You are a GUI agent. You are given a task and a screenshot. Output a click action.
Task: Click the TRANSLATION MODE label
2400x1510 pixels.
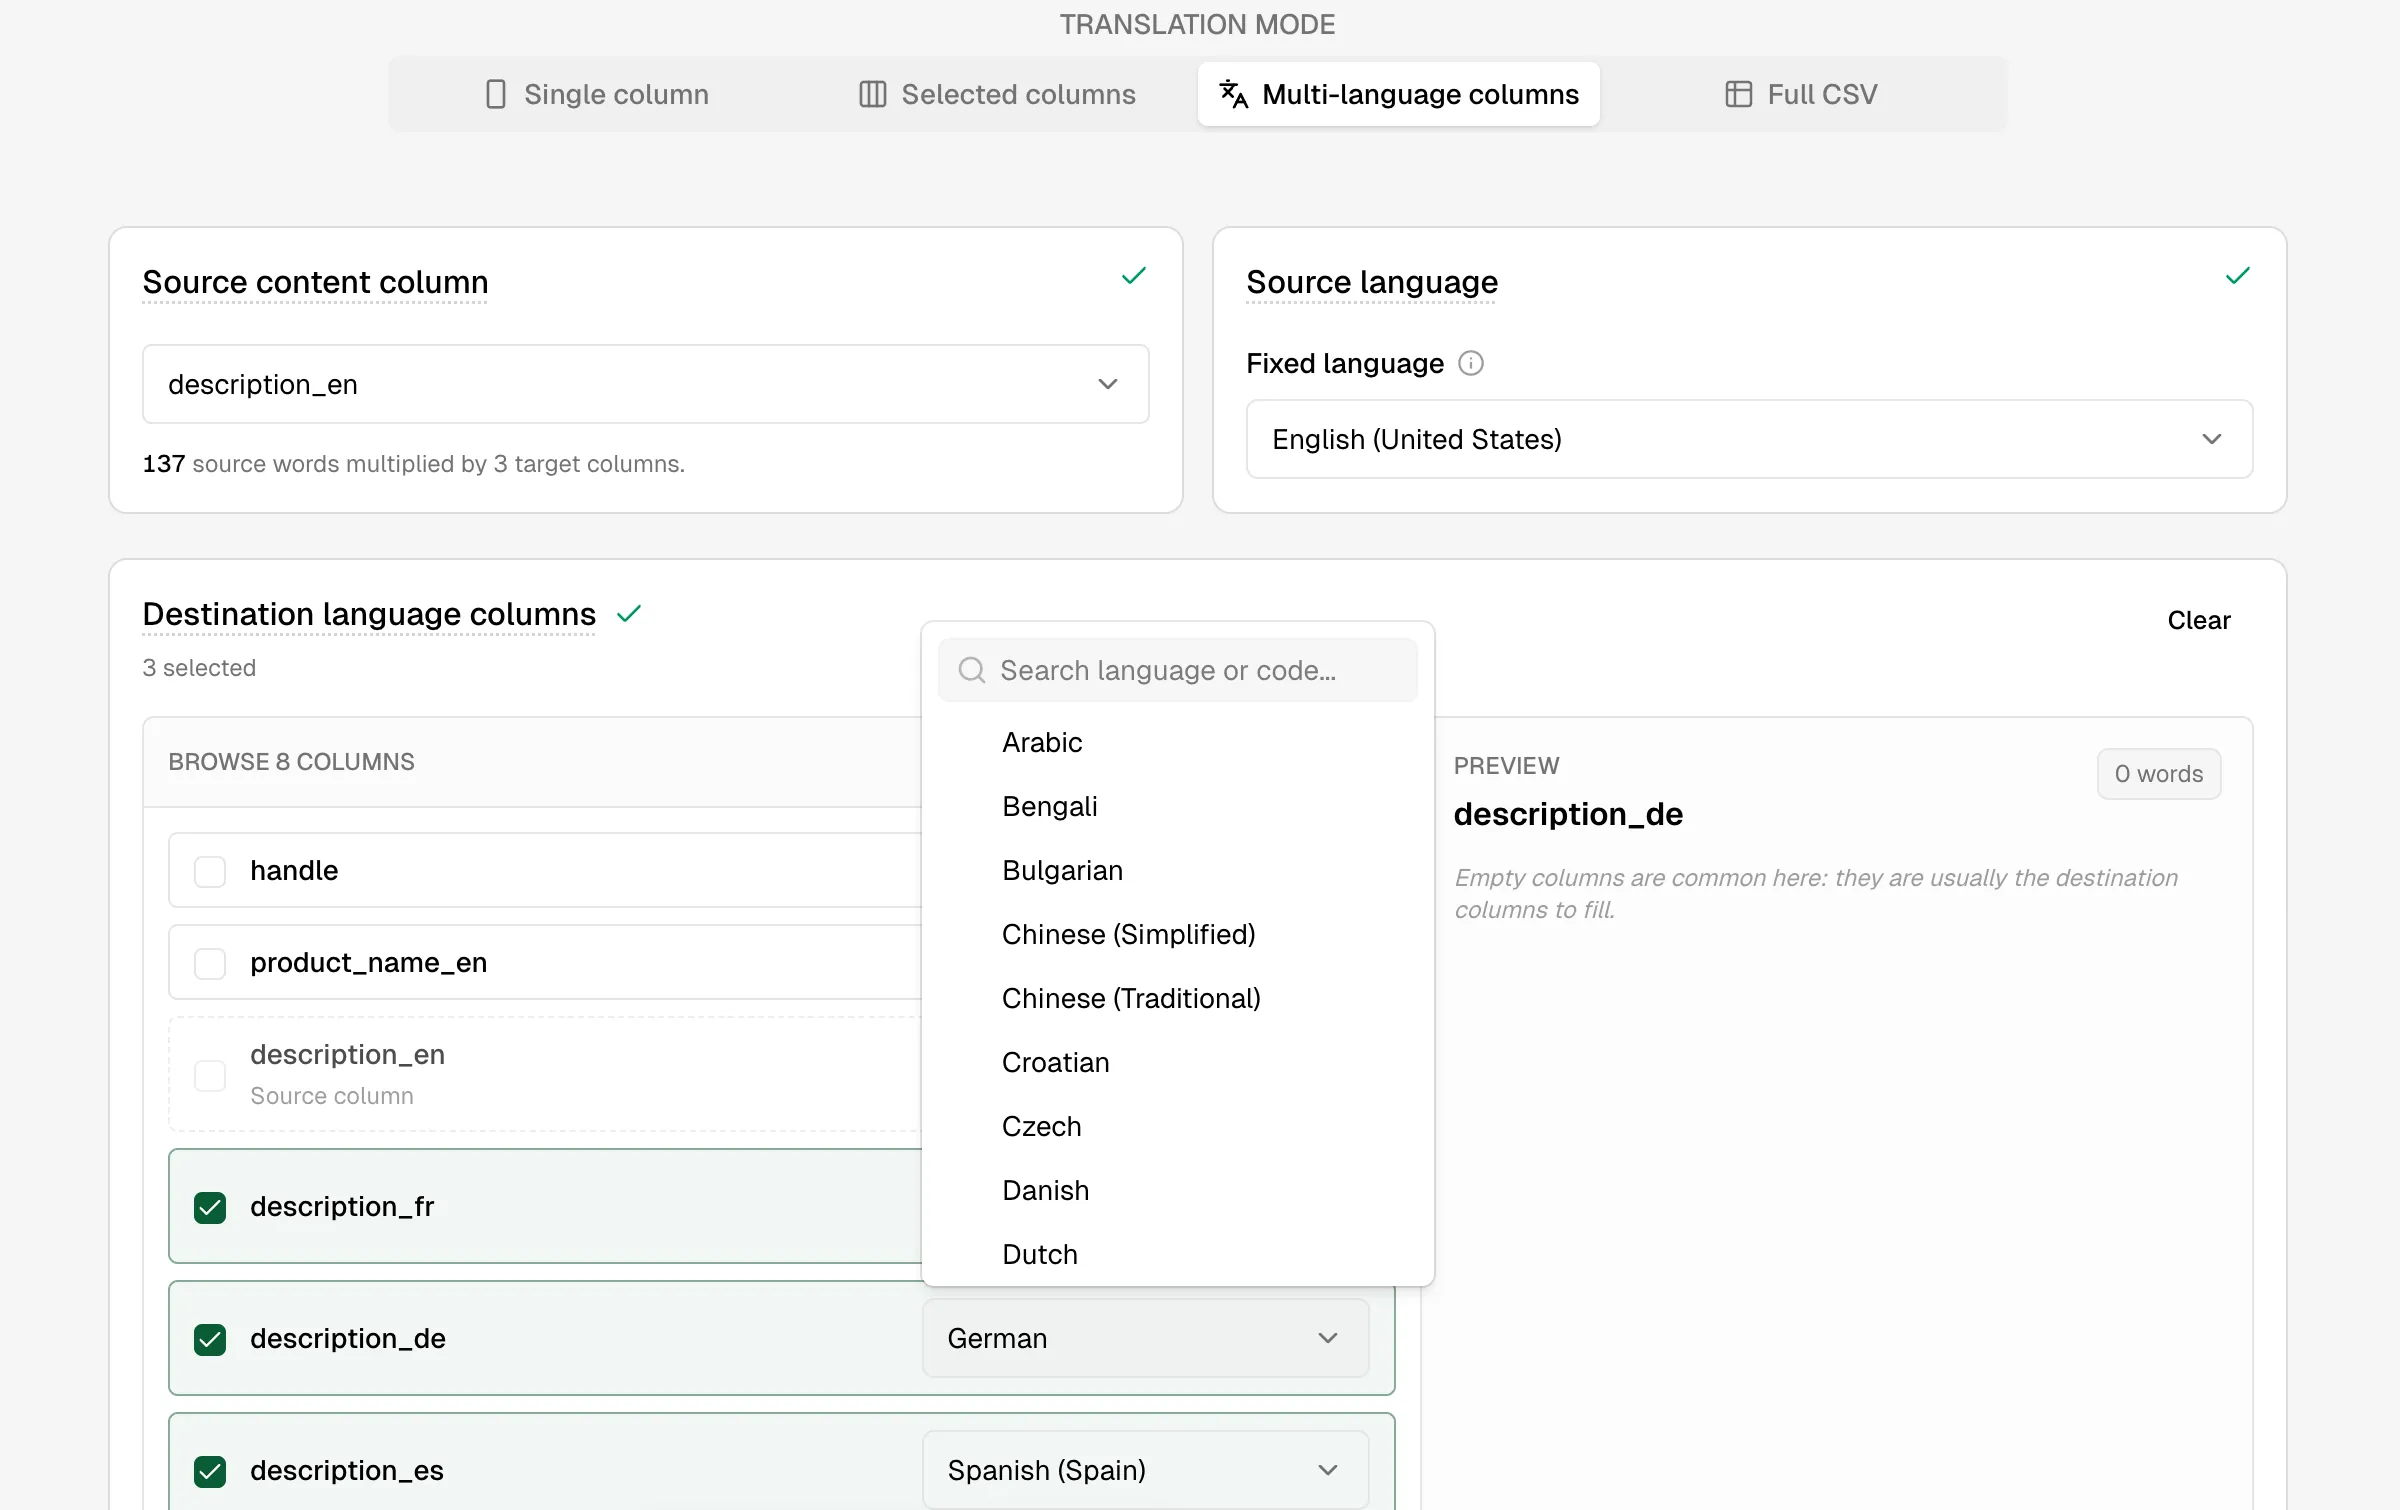pos(1197,24)
